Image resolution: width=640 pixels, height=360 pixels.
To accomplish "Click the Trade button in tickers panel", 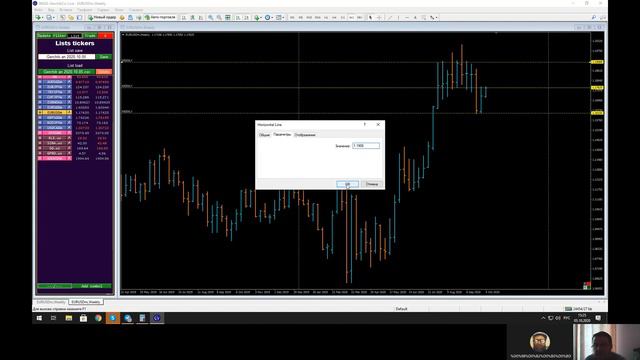I will (90, 36).
